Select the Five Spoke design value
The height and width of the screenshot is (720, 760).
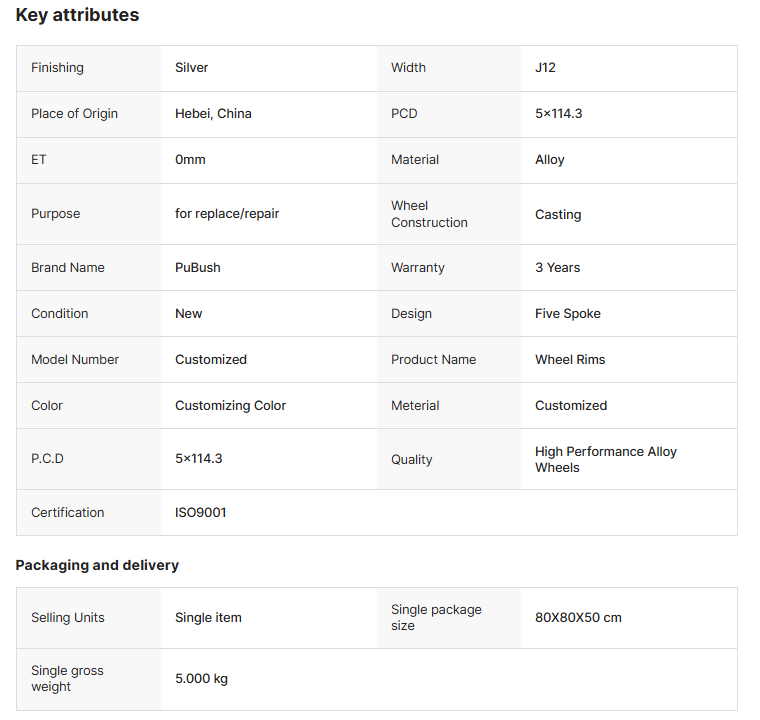coord(568,314)
